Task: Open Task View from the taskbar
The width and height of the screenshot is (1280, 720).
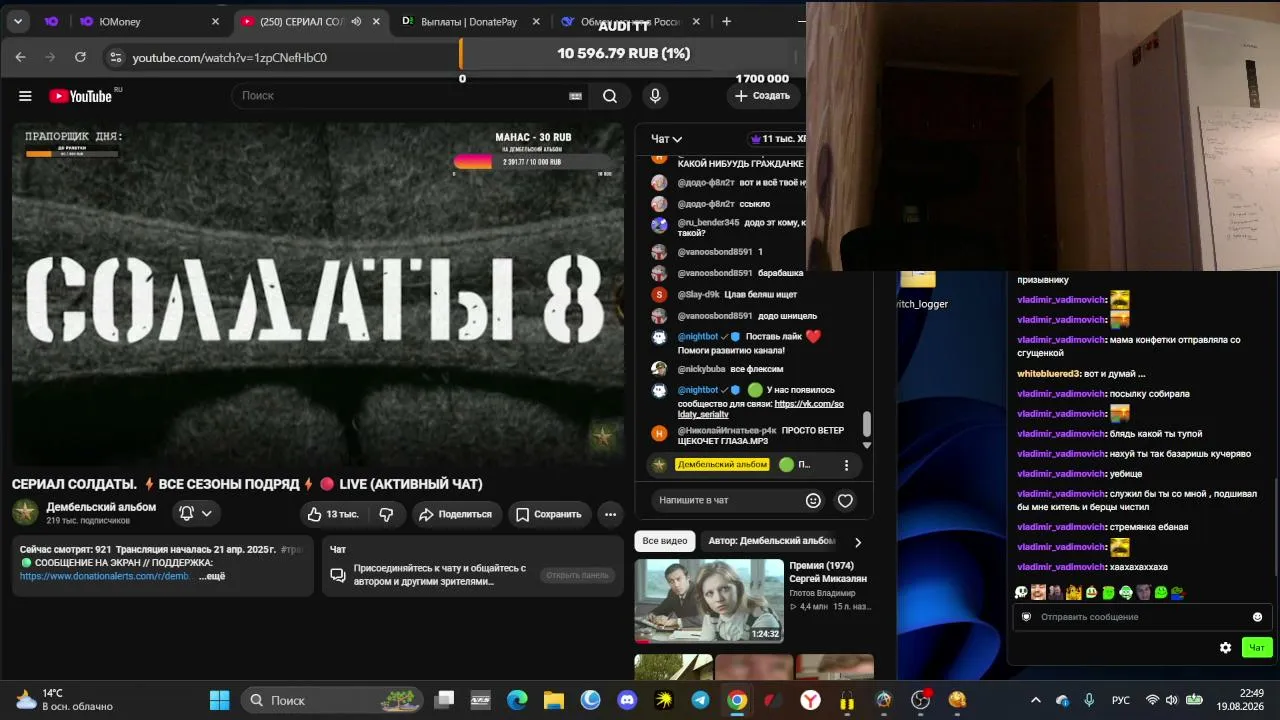Action: (444, 700)
